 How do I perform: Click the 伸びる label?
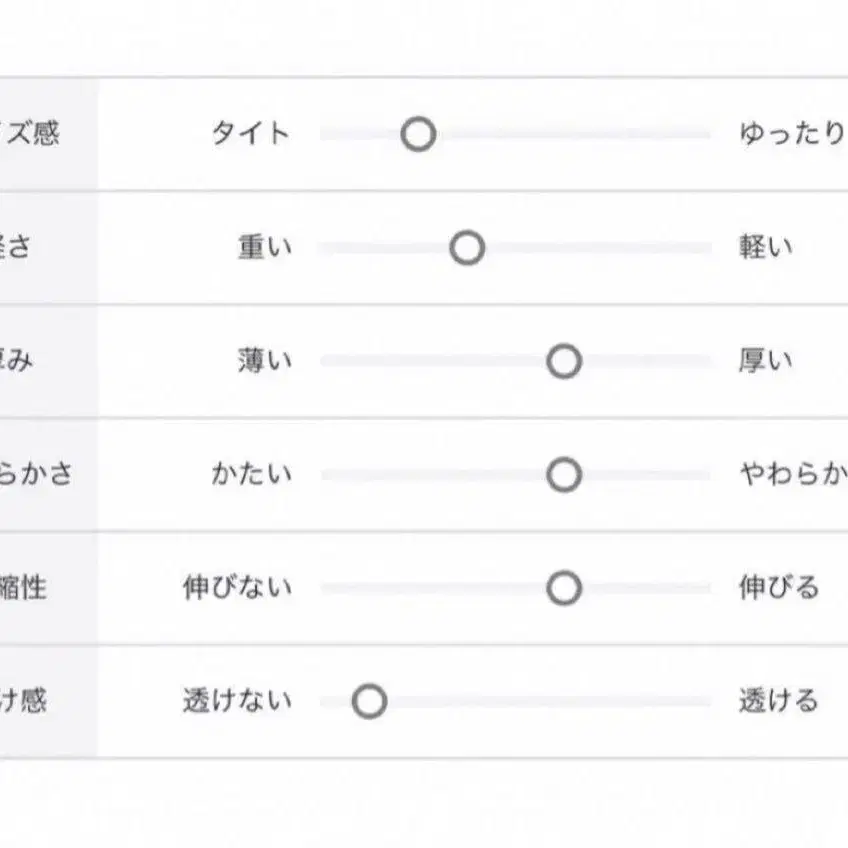click(778, 588)
